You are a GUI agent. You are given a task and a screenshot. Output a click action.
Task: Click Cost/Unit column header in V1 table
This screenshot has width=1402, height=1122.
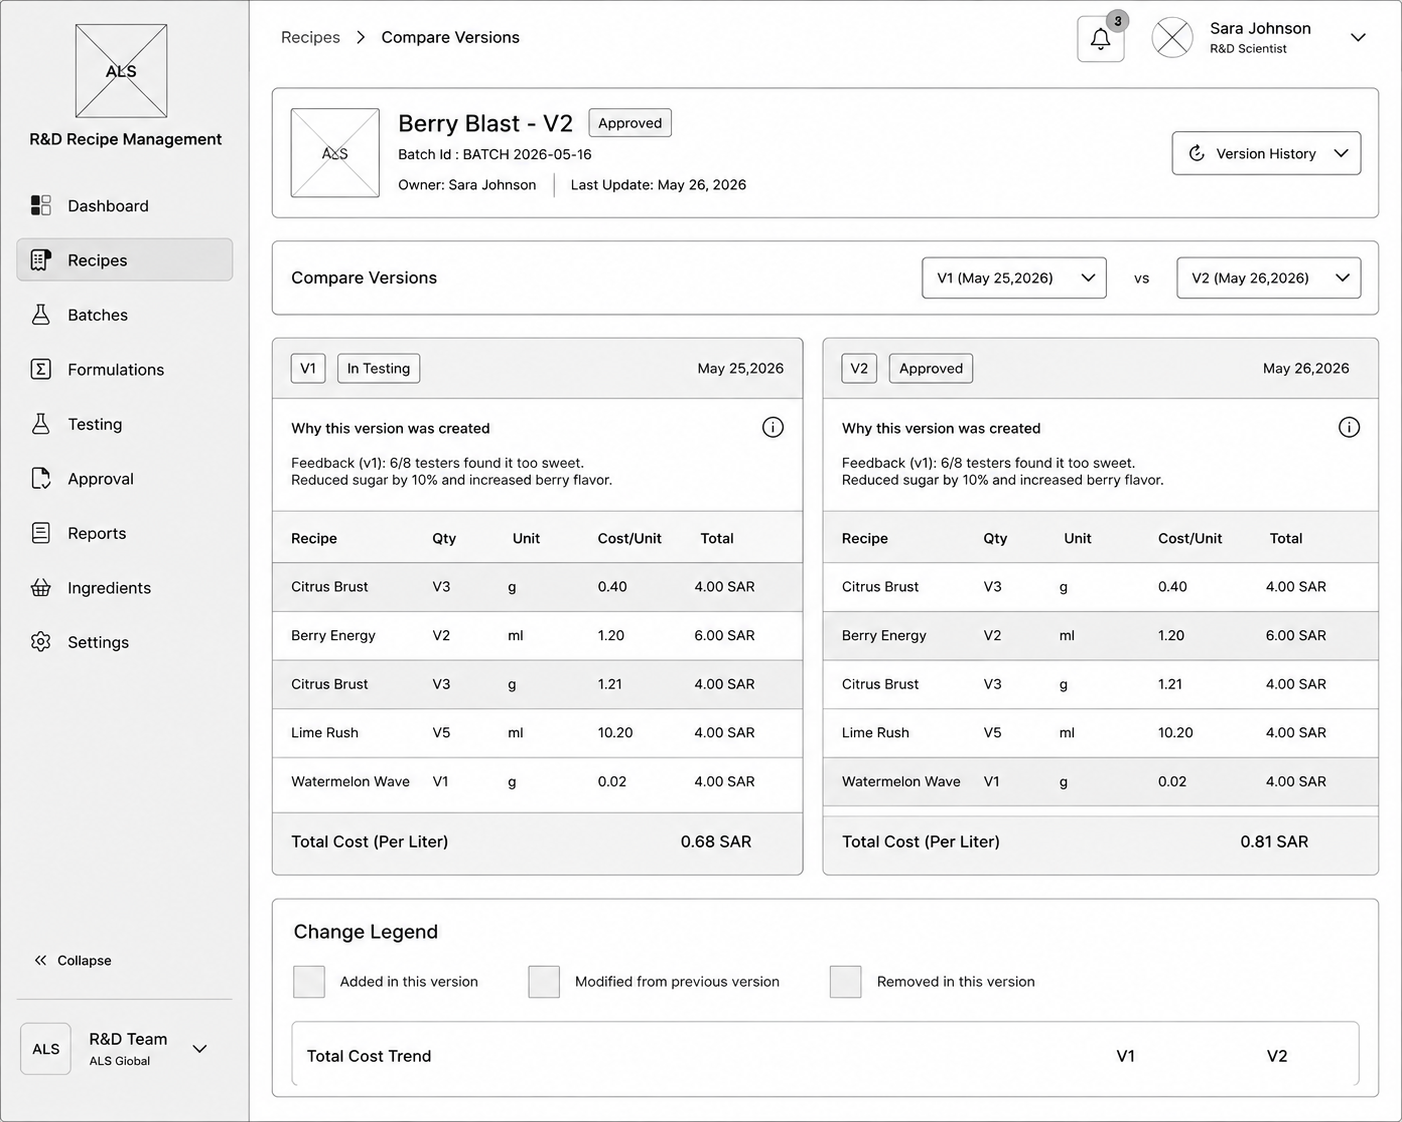pos(630,538)
